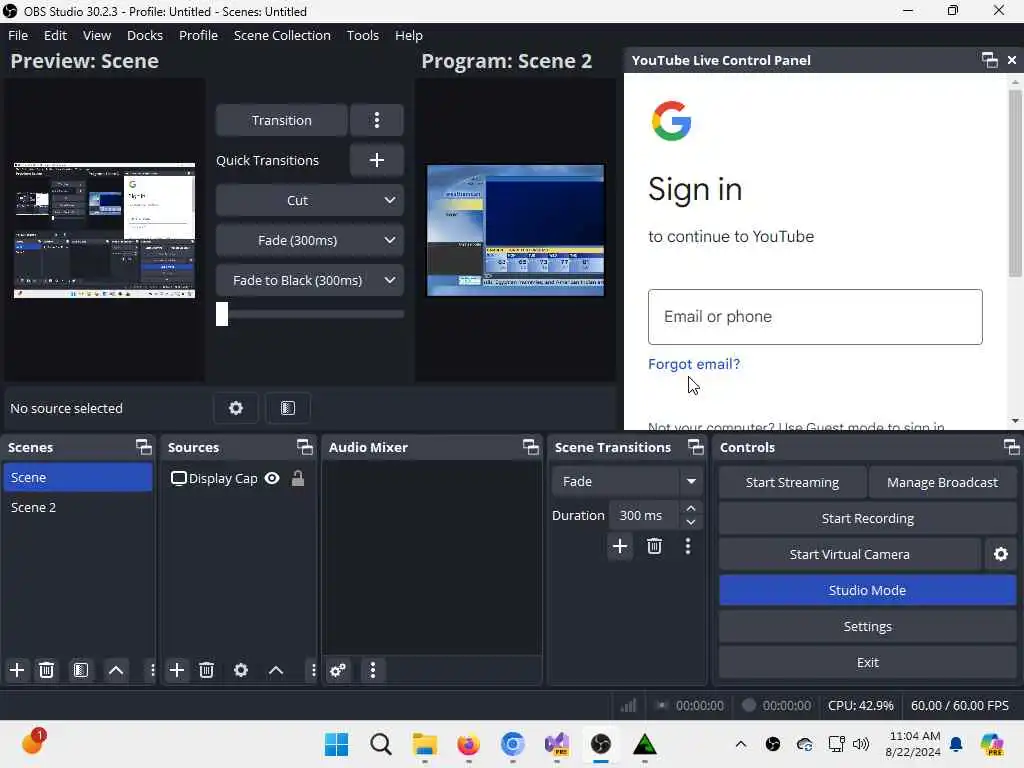Image resolution: width=1024 pixels, height=768 pixels.
Task: Click Start Recording
Action: tap(867, 519)
